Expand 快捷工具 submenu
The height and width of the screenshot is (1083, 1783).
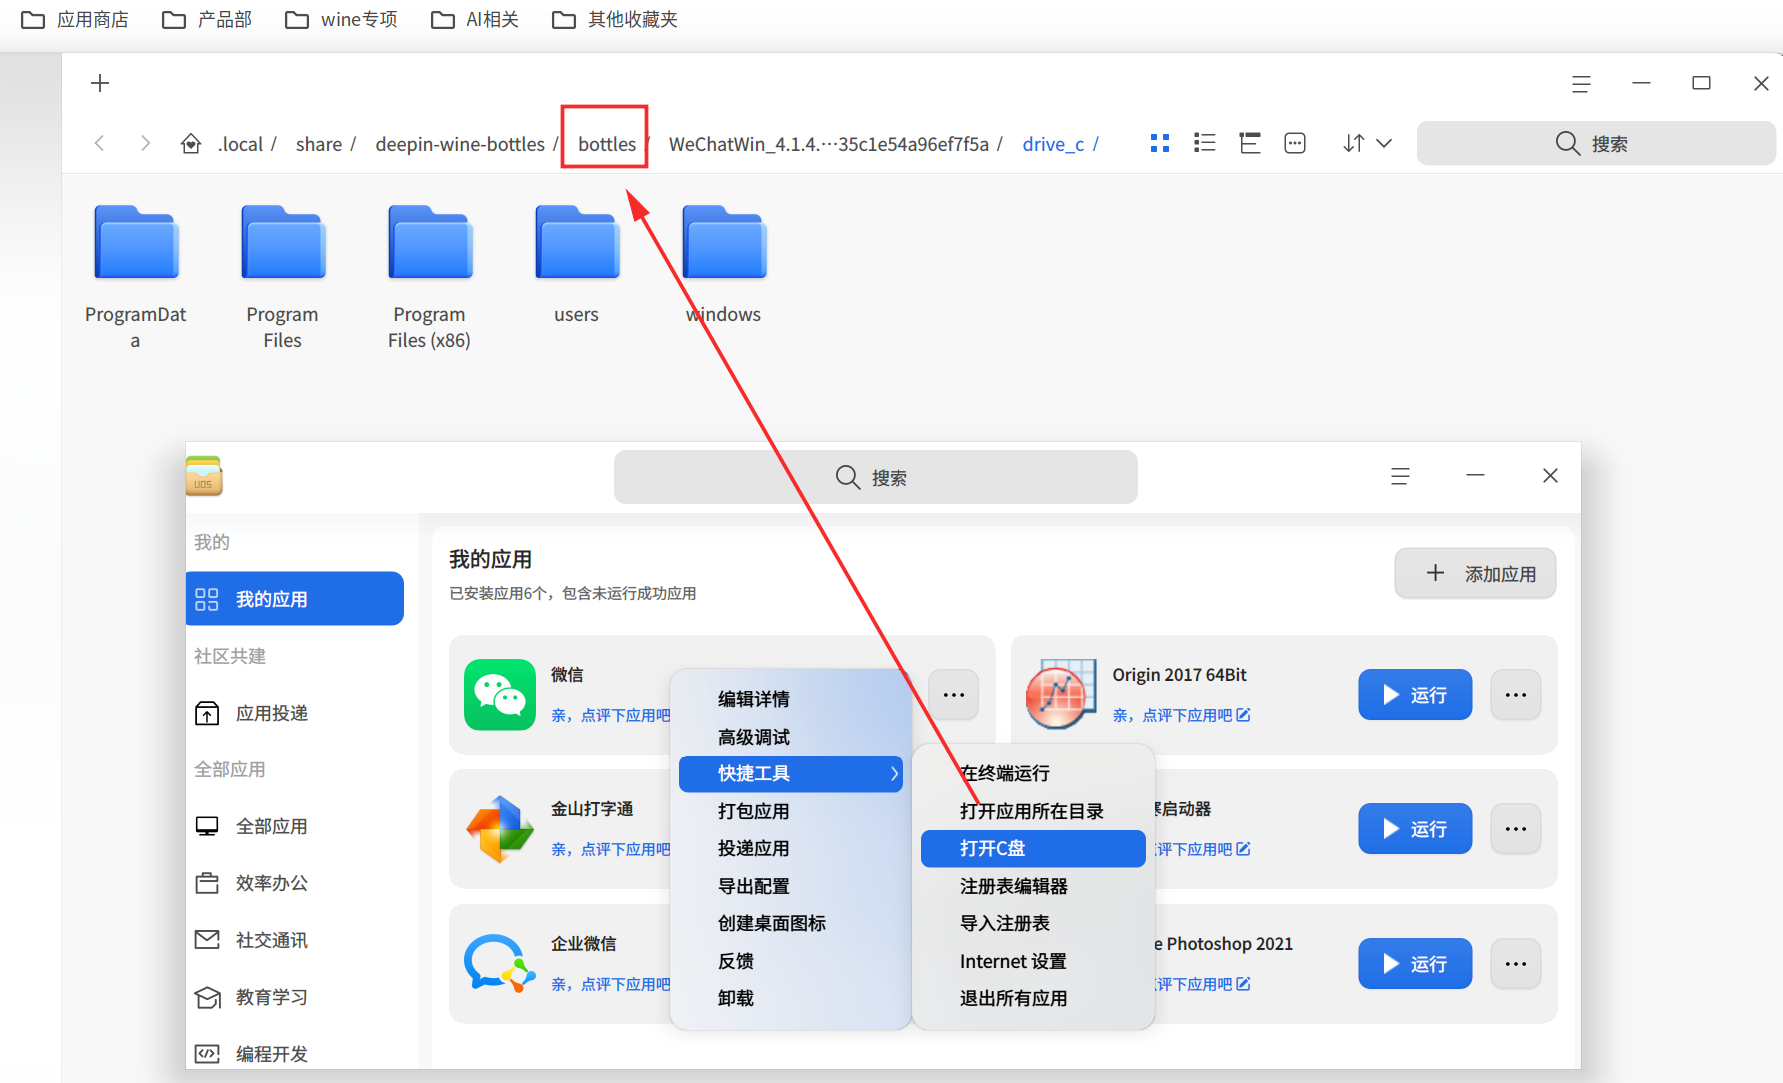pyautogui.click(x=791, y=774)
